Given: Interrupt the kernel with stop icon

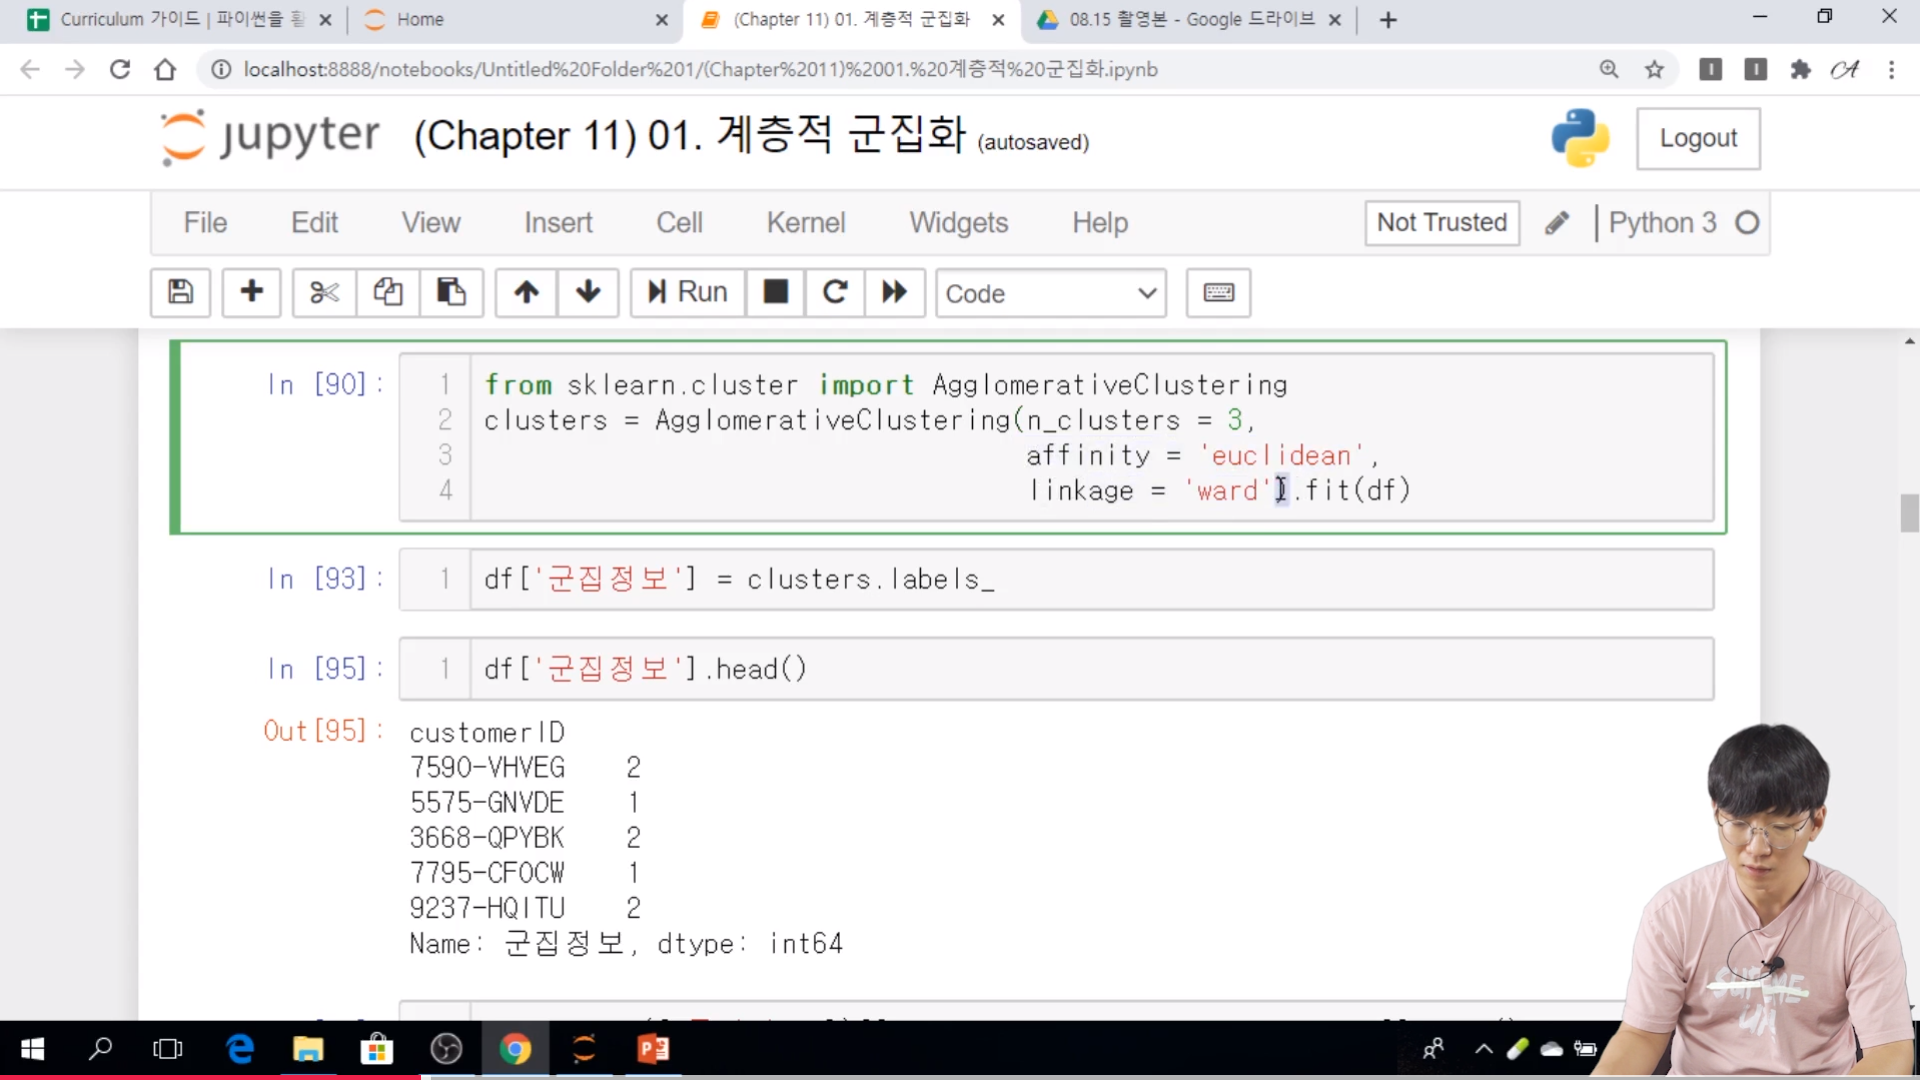Looking at the screenshot, I should point(775,292).
